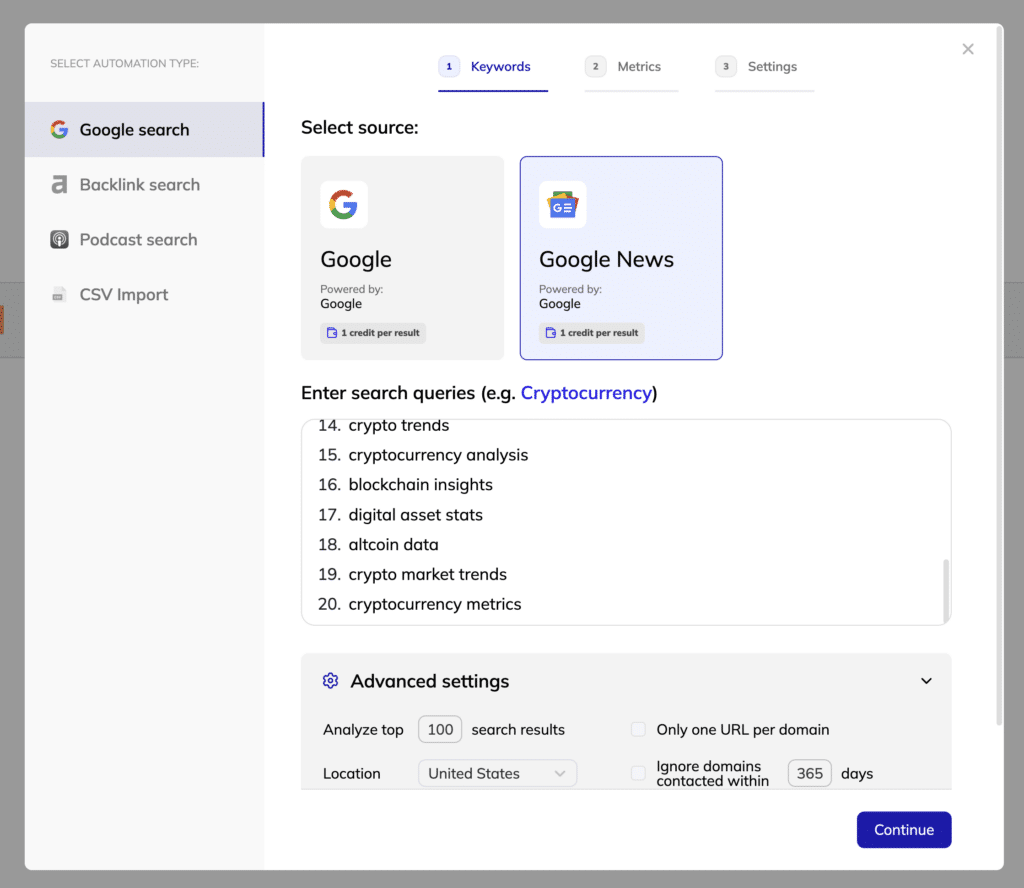Click the step number 1 badge
This screenshot has height=888, width=1024.
point(449,67)
